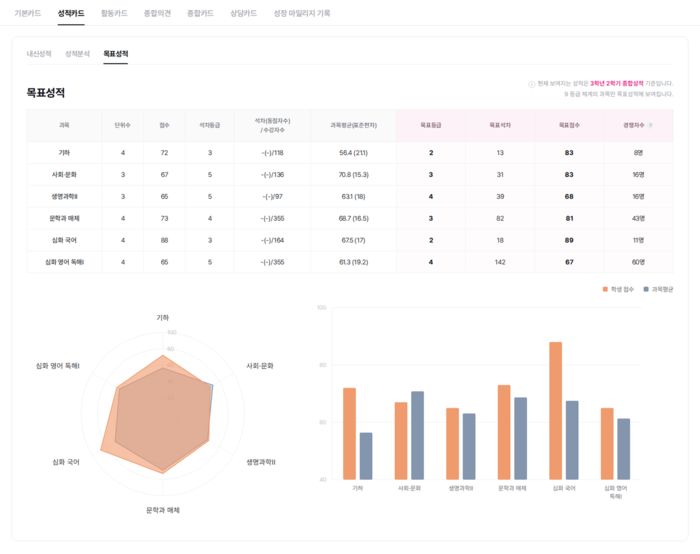Click the 목표등급 column header

point(431,125)
